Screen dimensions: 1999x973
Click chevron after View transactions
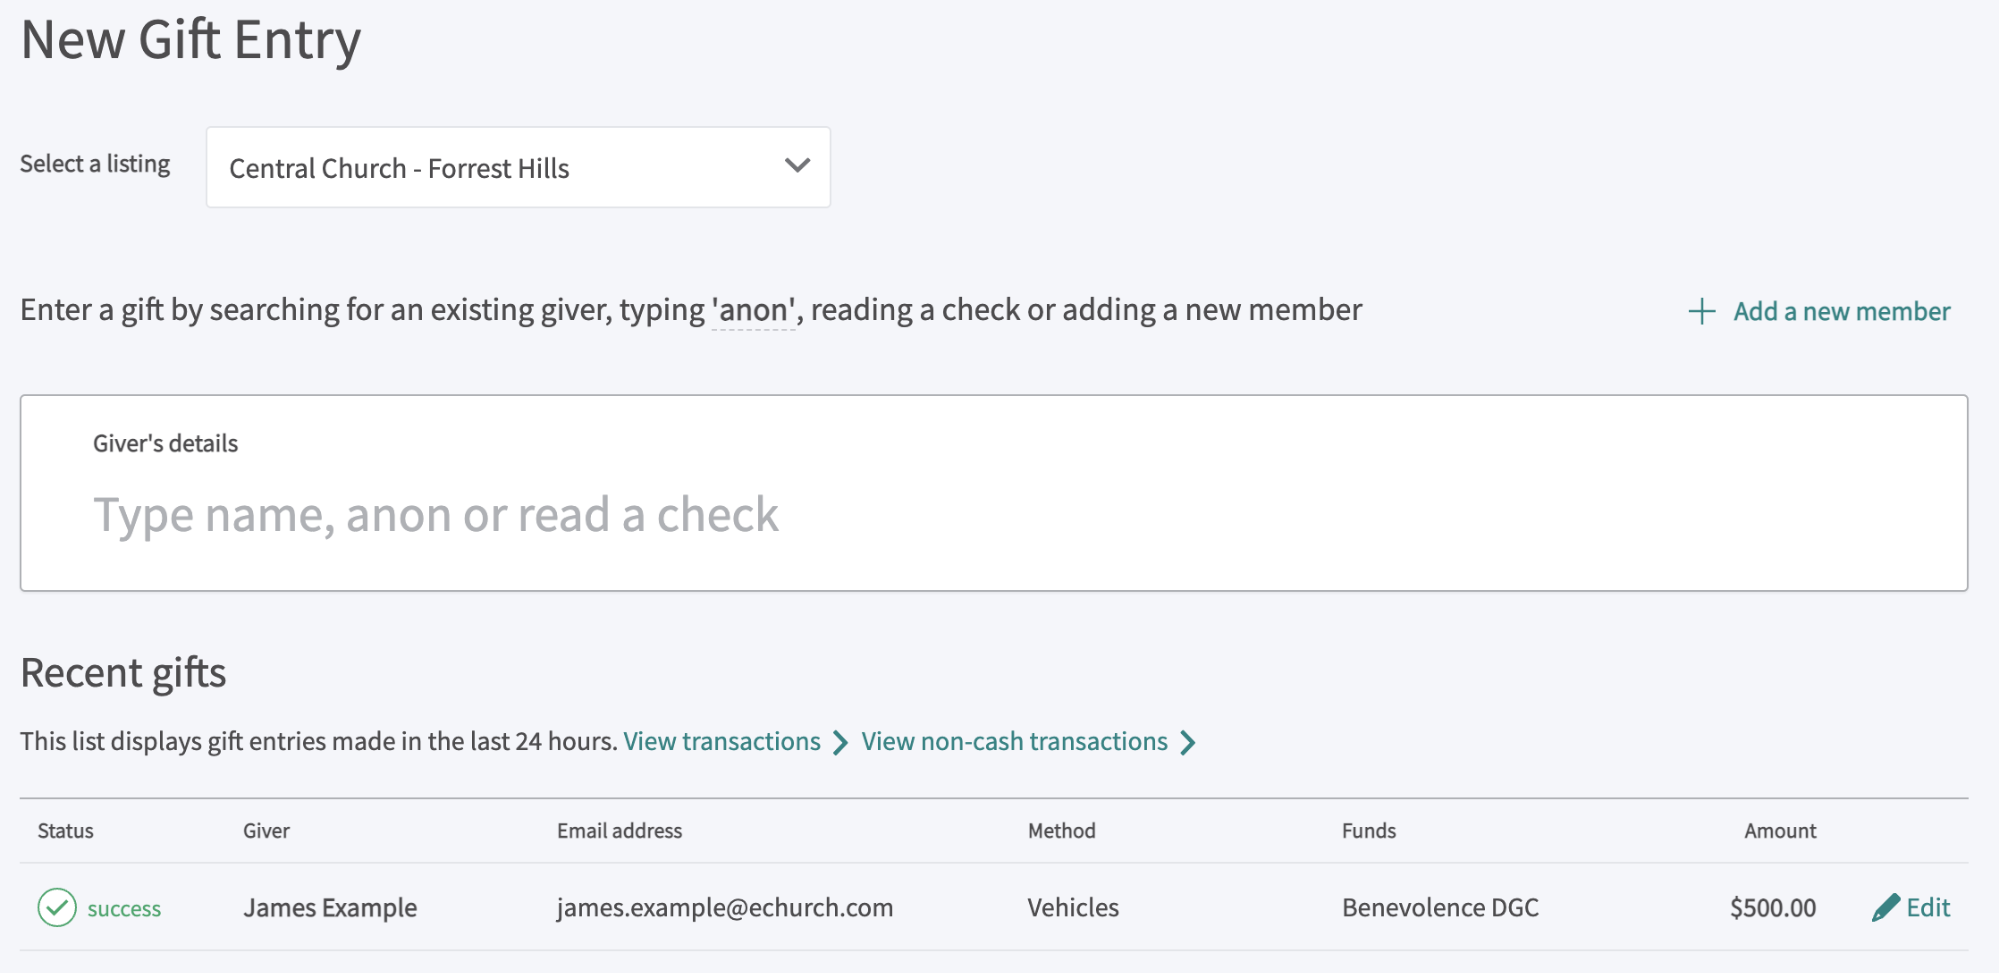coord(840,742)
